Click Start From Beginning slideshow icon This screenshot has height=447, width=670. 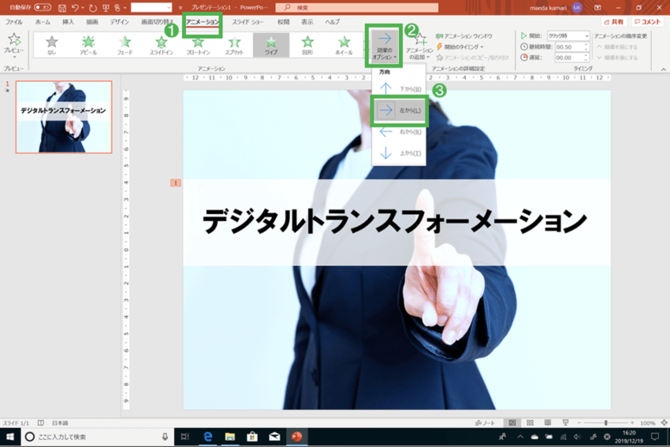click(x=106, y=8)
